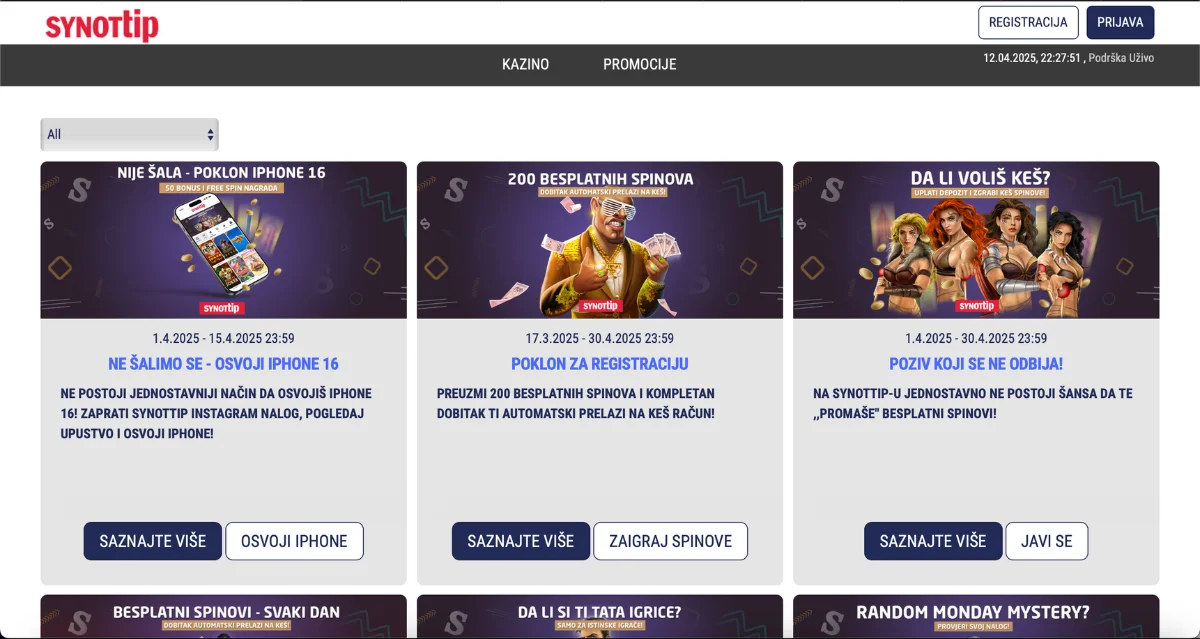1200x639 pixels.
Task: Click the SYNOTtip logo
Action: click(102, 24)
